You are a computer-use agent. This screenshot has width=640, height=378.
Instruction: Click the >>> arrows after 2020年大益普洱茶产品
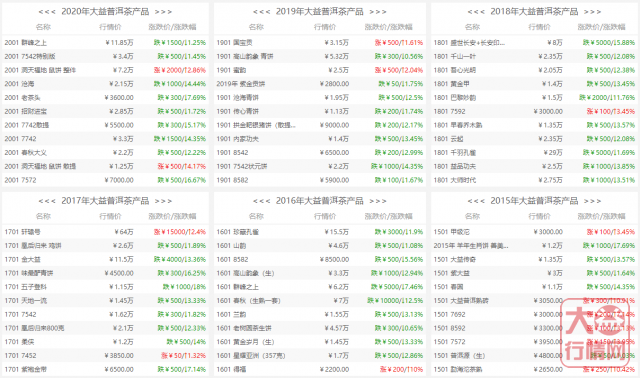tap(163, 12)
